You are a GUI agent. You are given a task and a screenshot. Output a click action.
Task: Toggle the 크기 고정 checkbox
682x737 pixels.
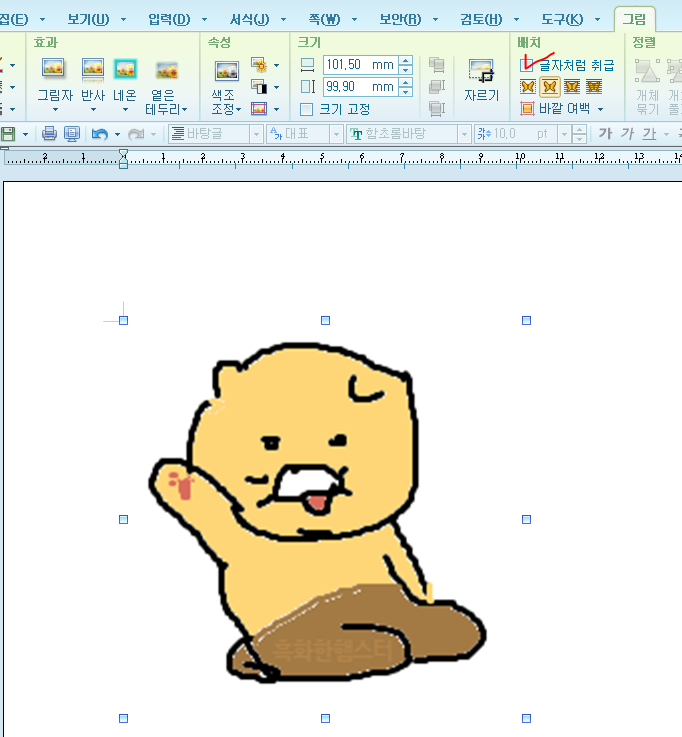306,110
